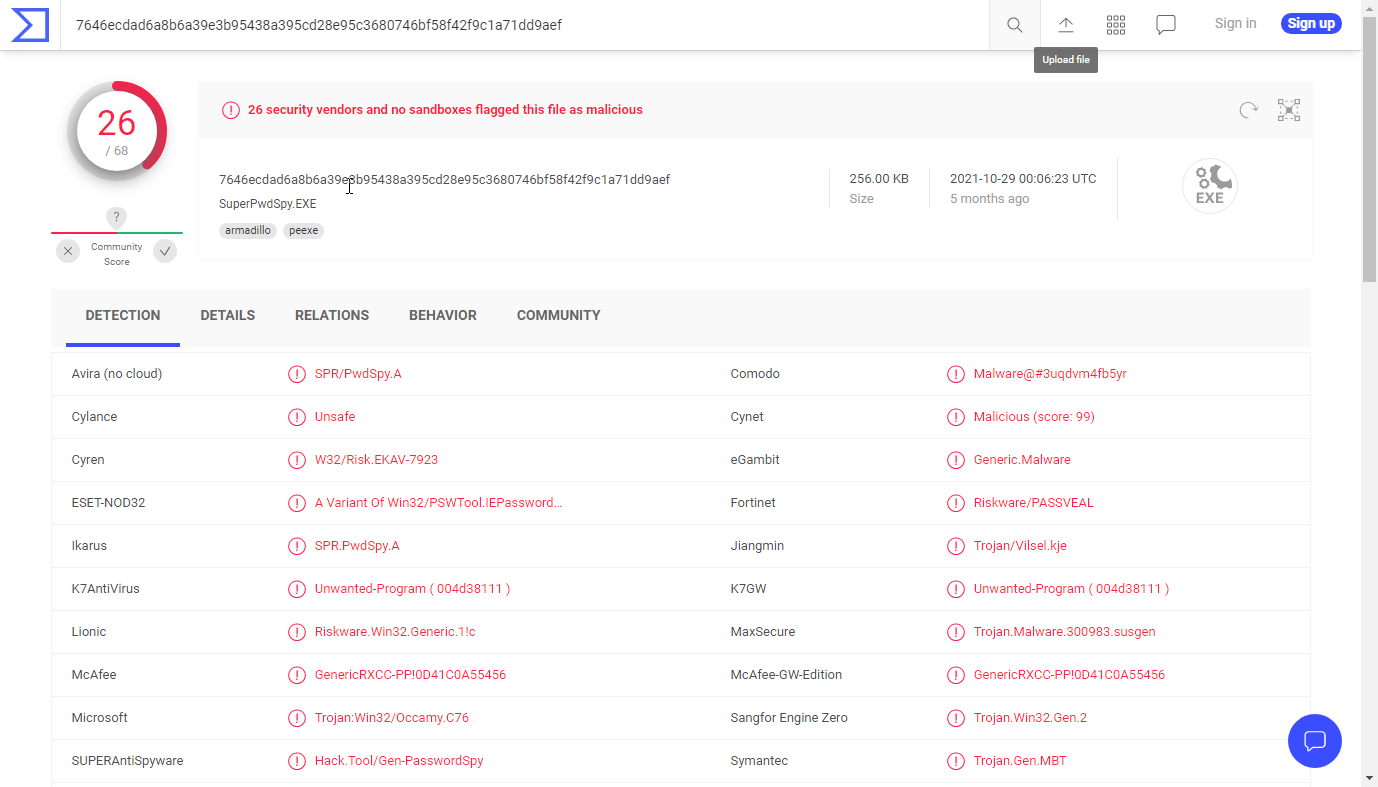Click the Avira (no cloud) vendor name

tap(117, 374)
